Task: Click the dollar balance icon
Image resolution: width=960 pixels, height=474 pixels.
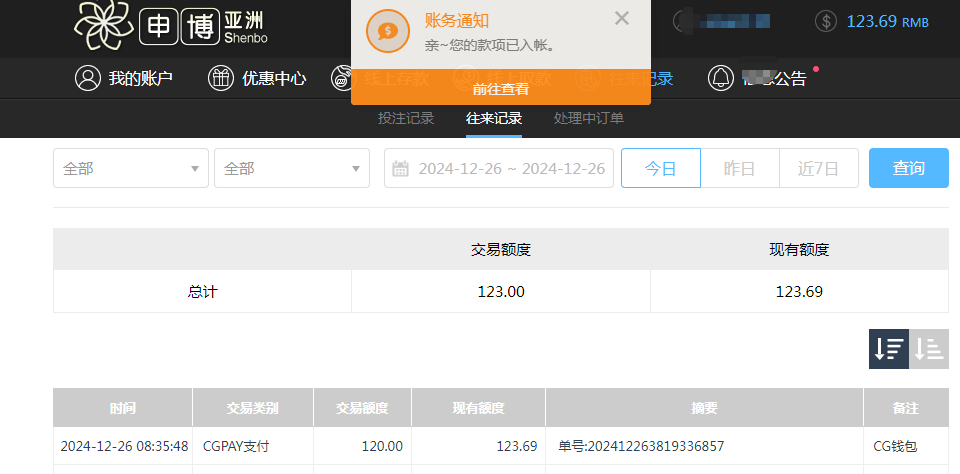Action: (x=826, y=21)
